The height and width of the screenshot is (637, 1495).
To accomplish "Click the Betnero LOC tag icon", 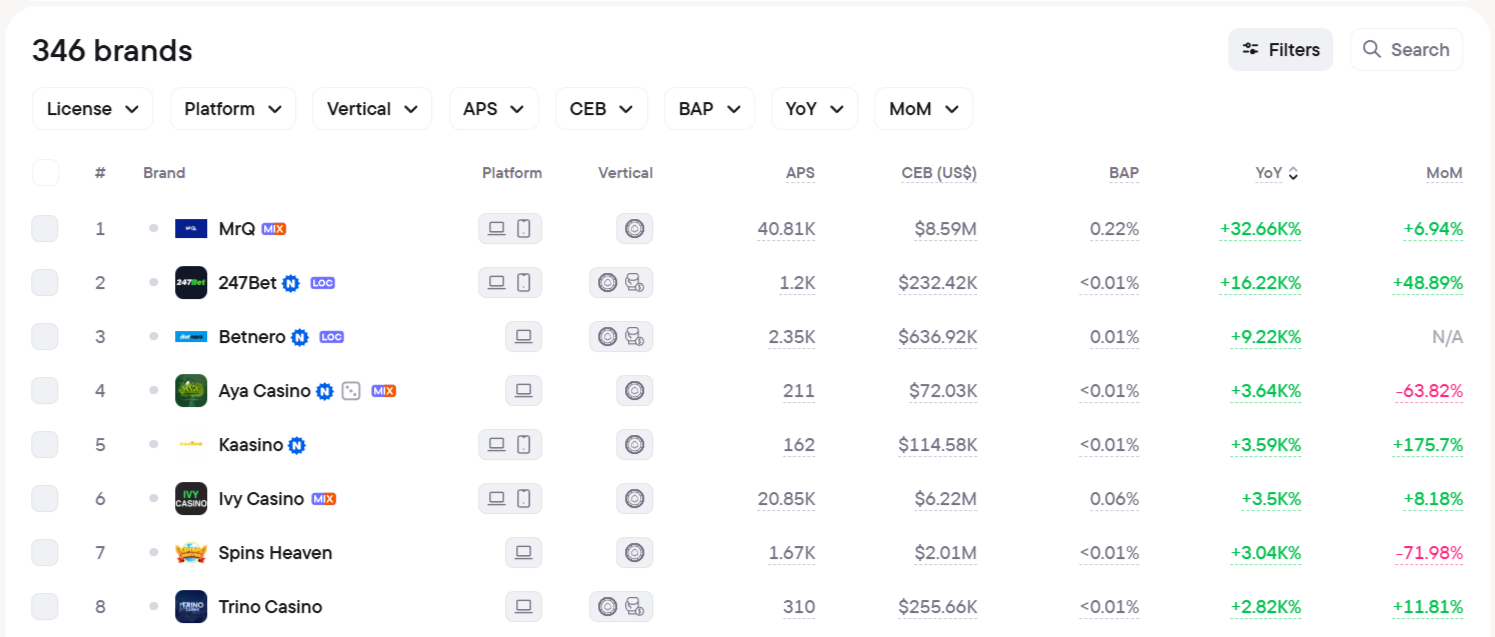I will click(x=332, y=337).
